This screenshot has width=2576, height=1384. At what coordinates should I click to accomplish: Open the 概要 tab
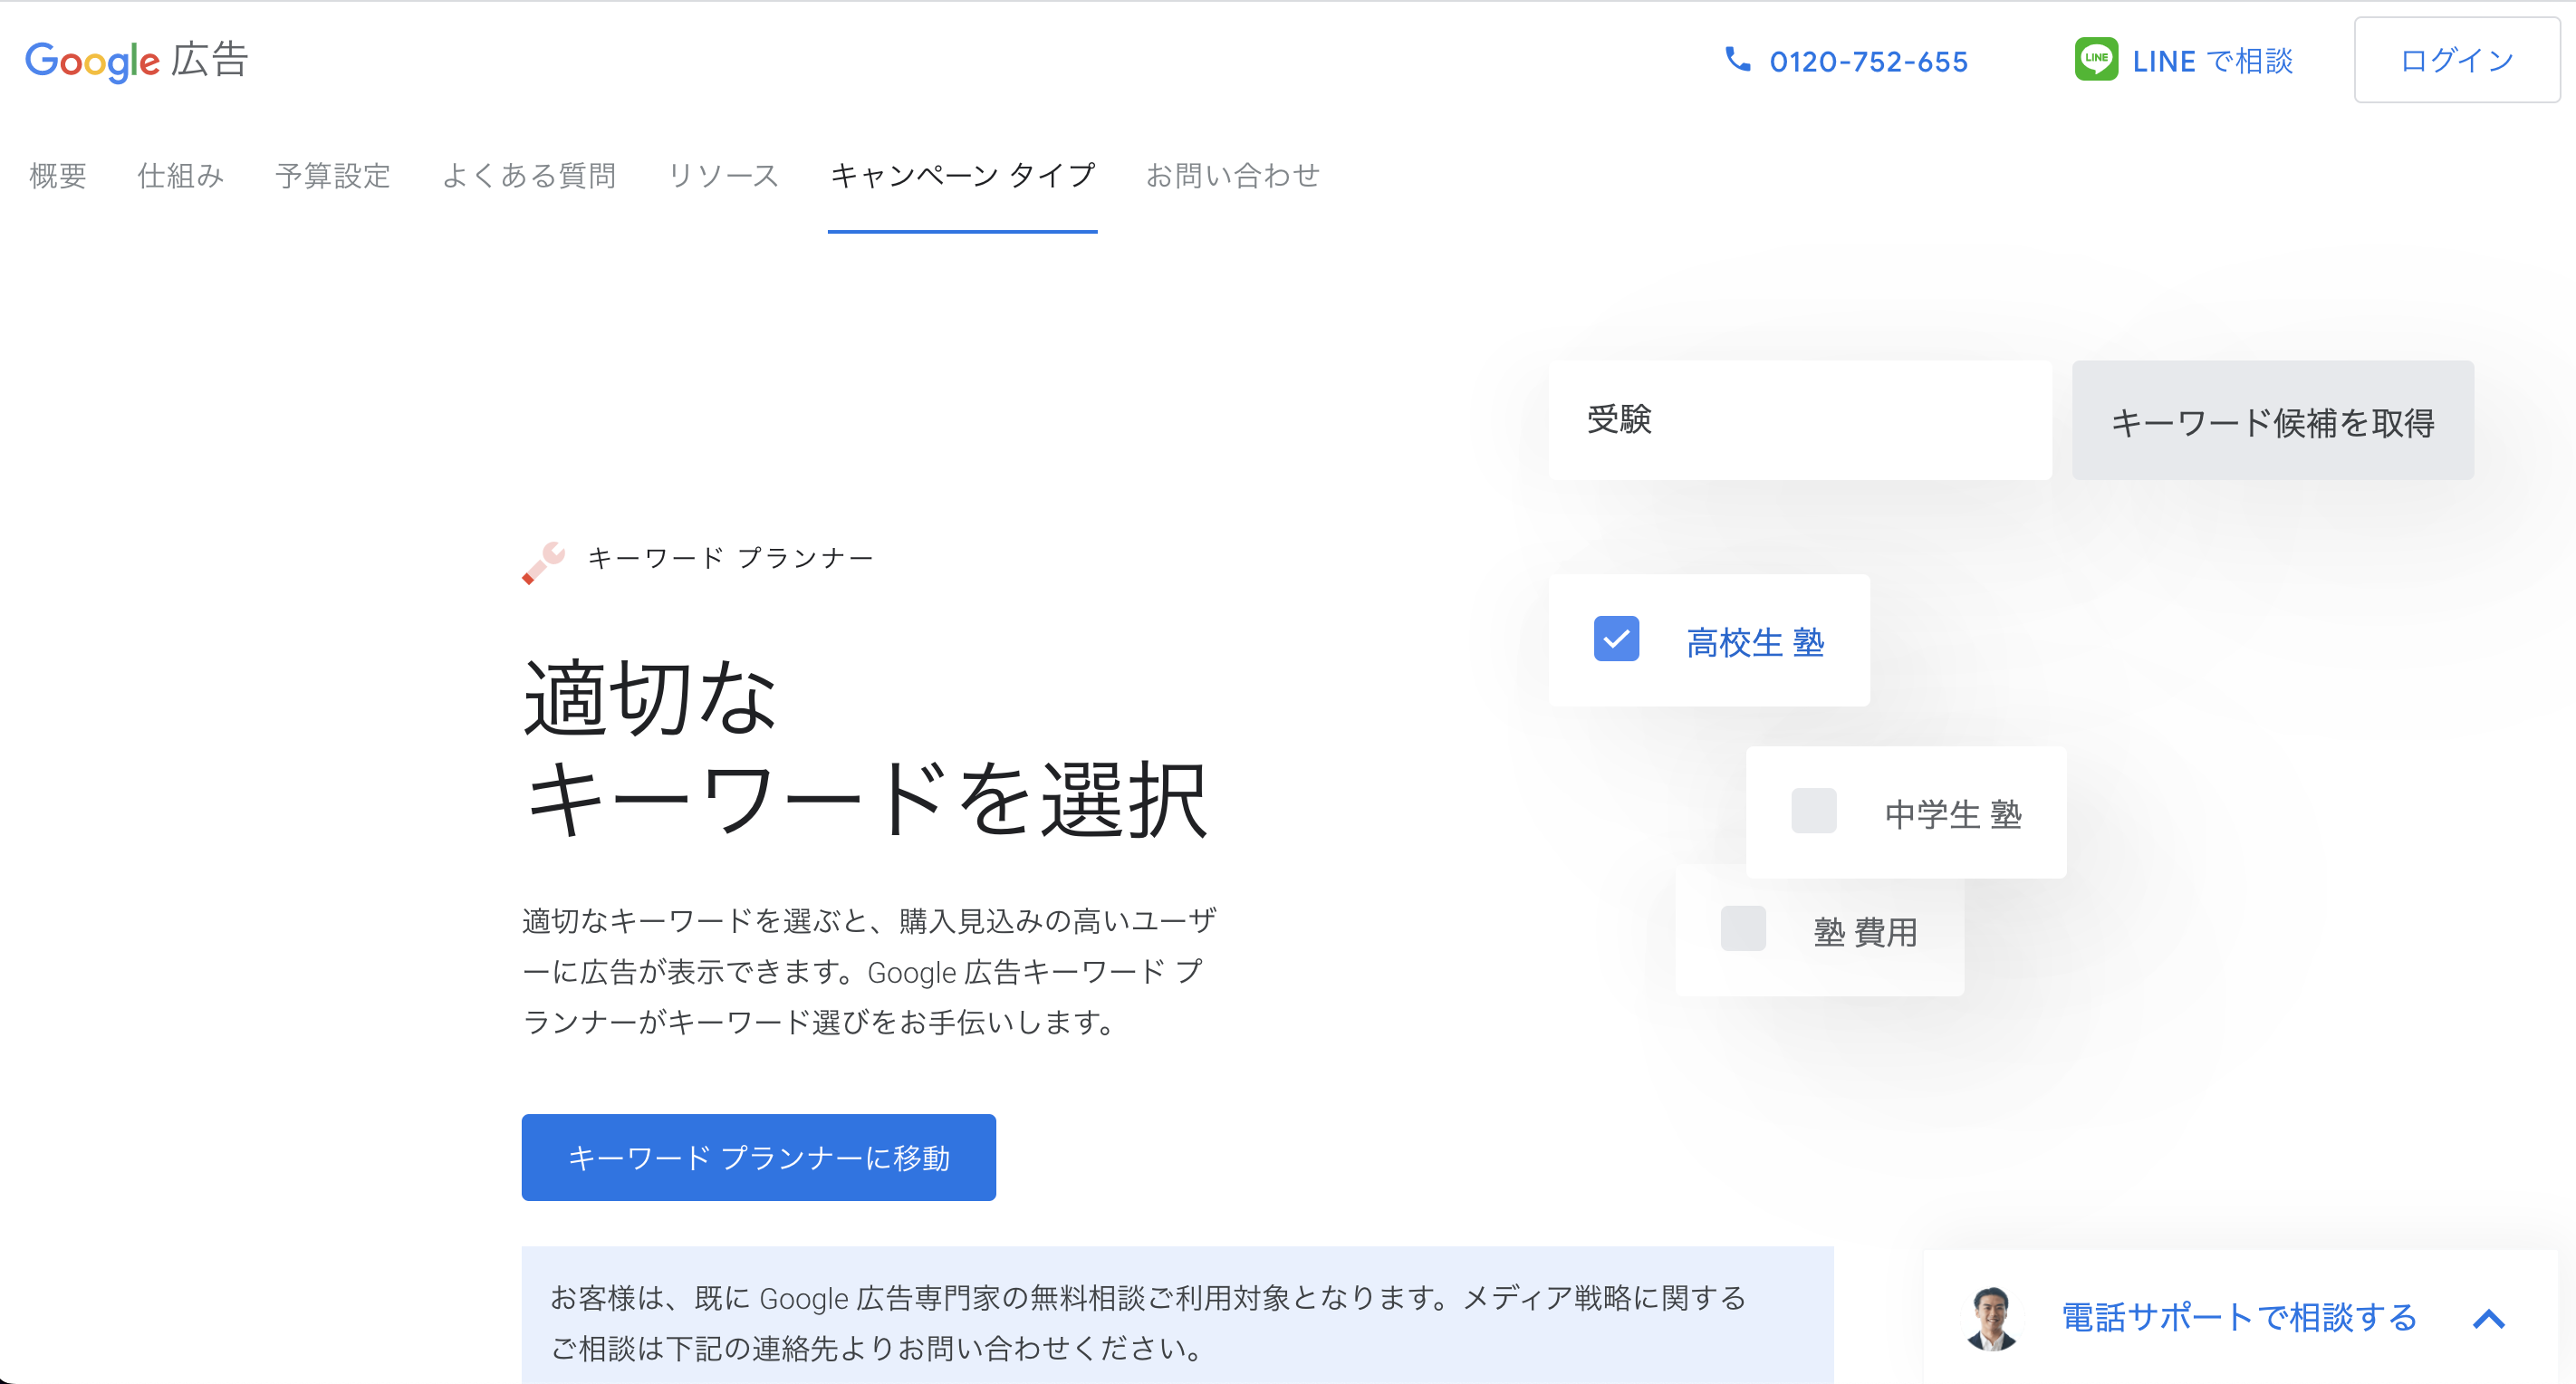pyautogui.click(x=58, y=176)
